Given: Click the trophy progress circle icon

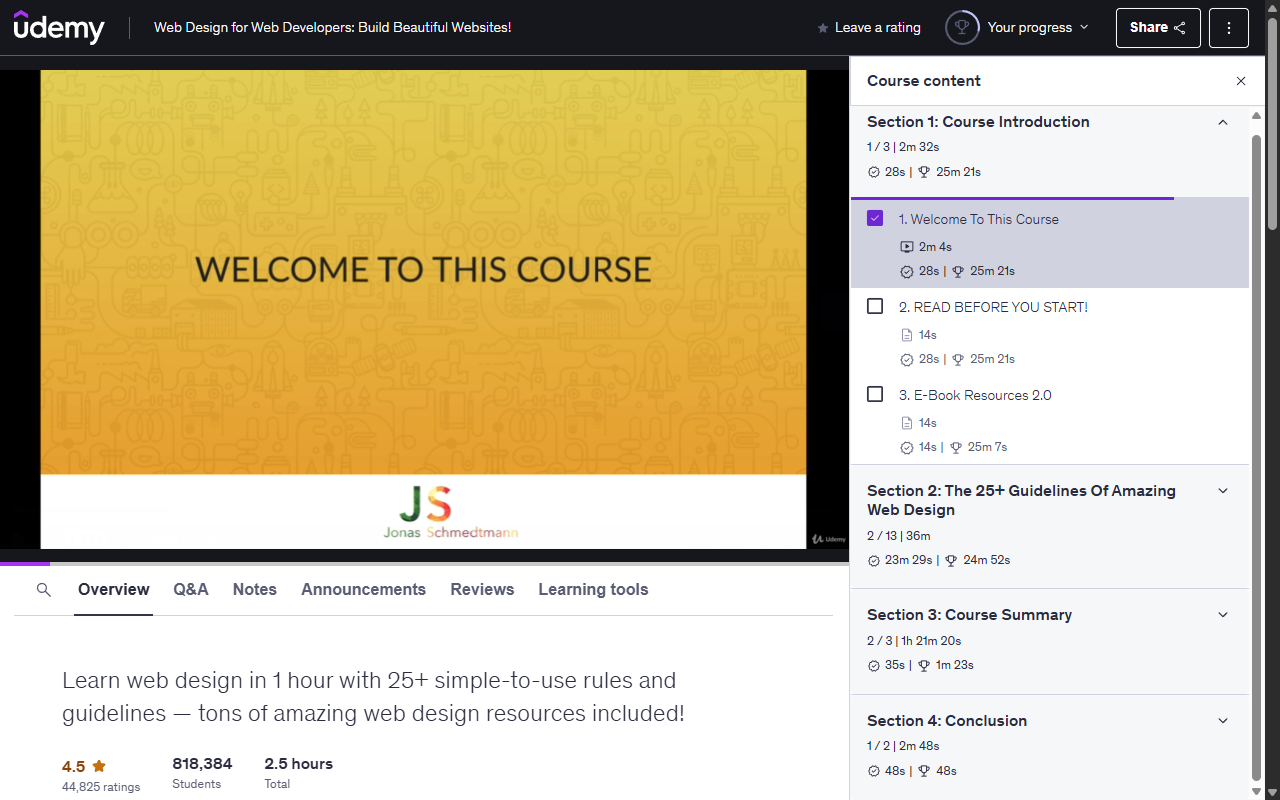Looking at the screenshot, I should tap(962, 28).
